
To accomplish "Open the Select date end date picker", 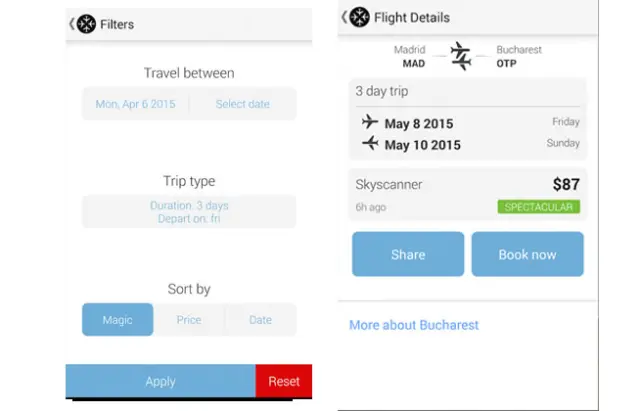I will click(243, 104).
